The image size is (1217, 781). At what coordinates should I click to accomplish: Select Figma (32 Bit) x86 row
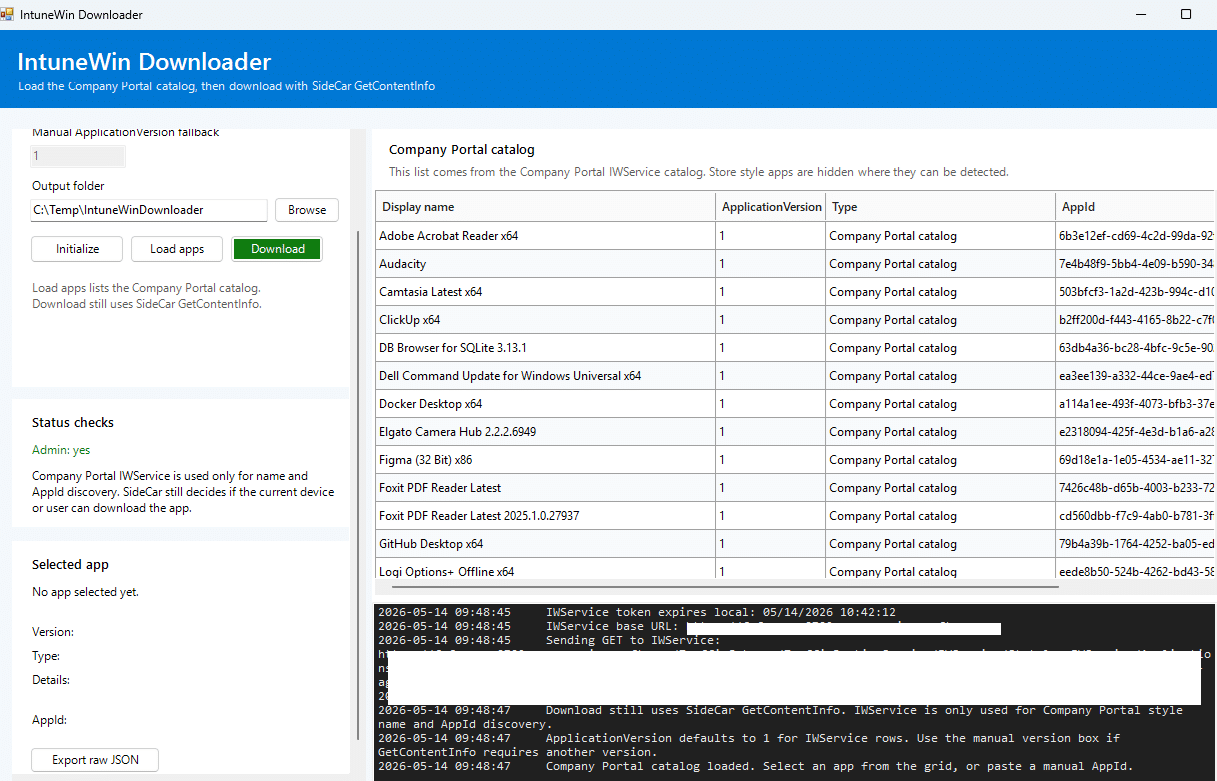point(796,460)
